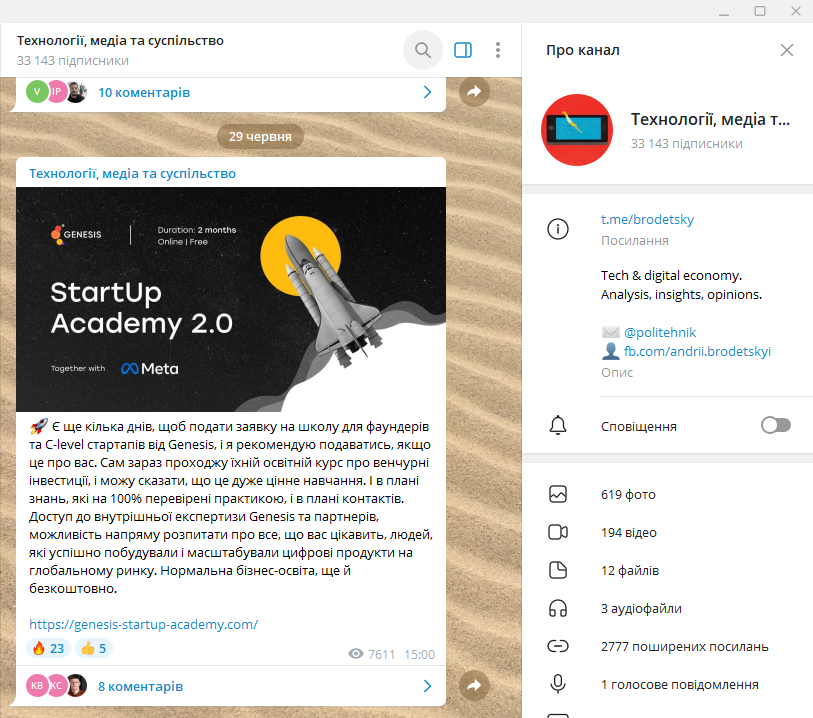Open the t.me/brodetsky channel link
This screenshot has width=813, height=718.
pyautogui.click(x=647, y=219)
